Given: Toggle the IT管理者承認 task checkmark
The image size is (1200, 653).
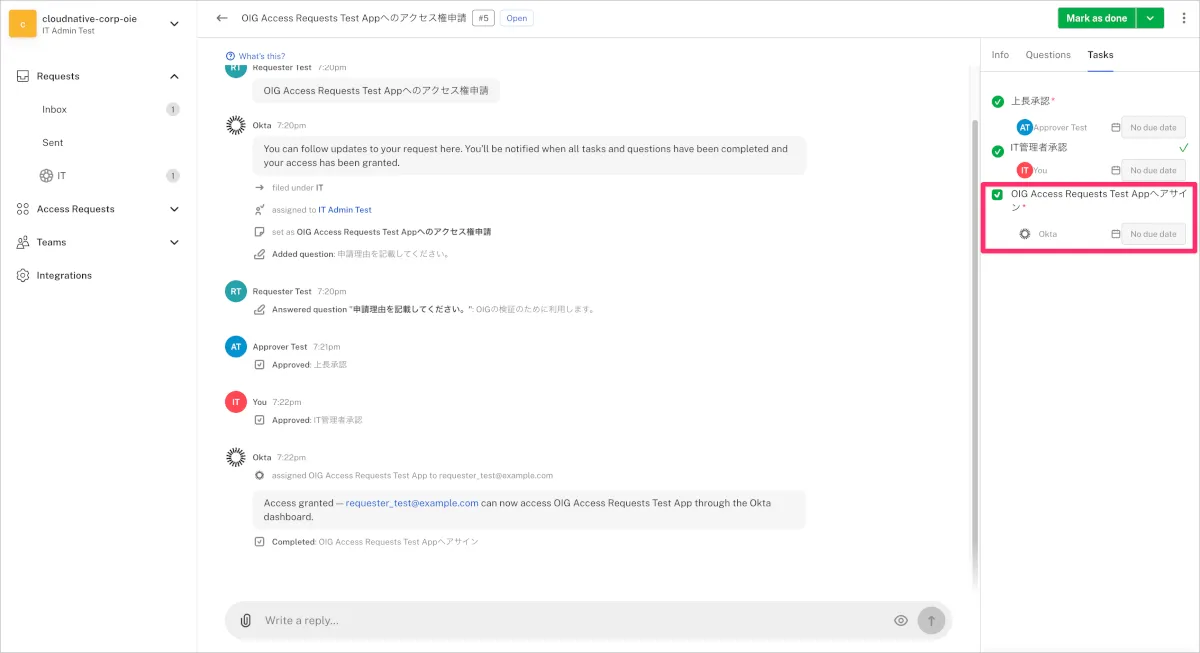Looking at the screenshot, I should (998, 151).
